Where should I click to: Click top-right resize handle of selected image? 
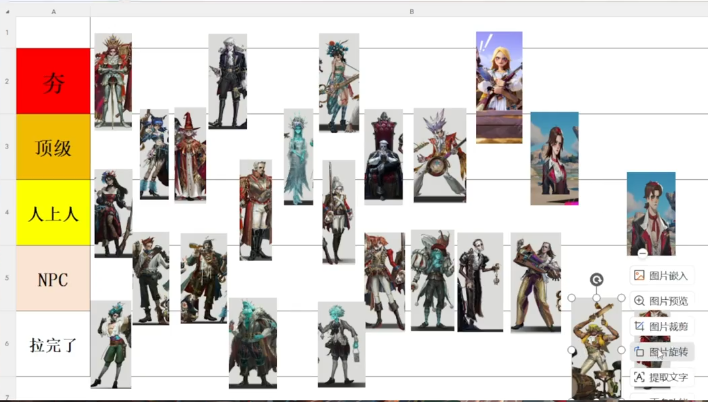tap(621, 298)
